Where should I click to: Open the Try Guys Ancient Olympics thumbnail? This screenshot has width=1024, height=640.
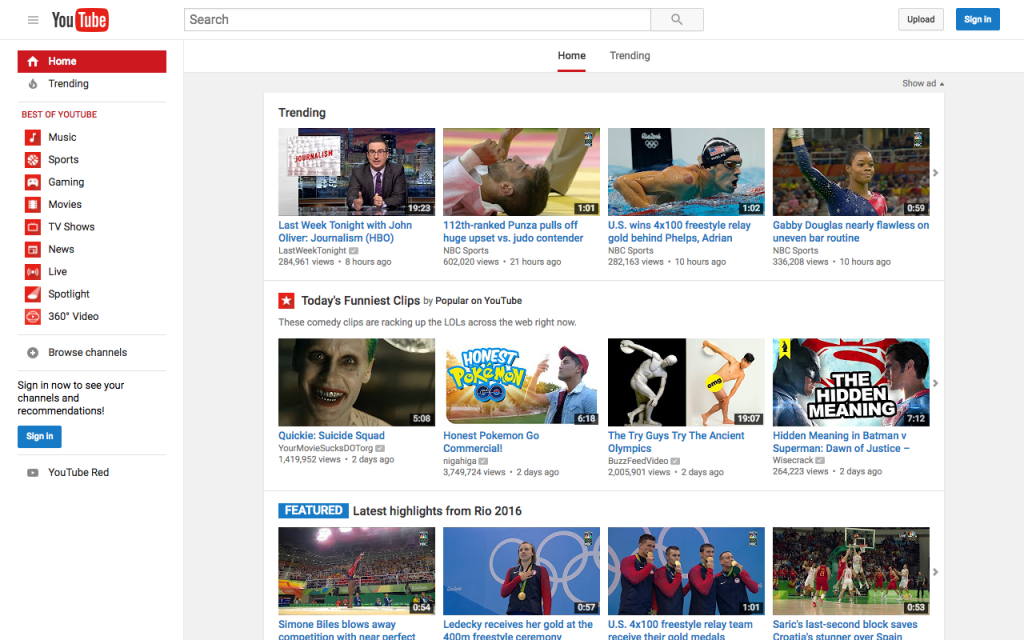(686, 382)
